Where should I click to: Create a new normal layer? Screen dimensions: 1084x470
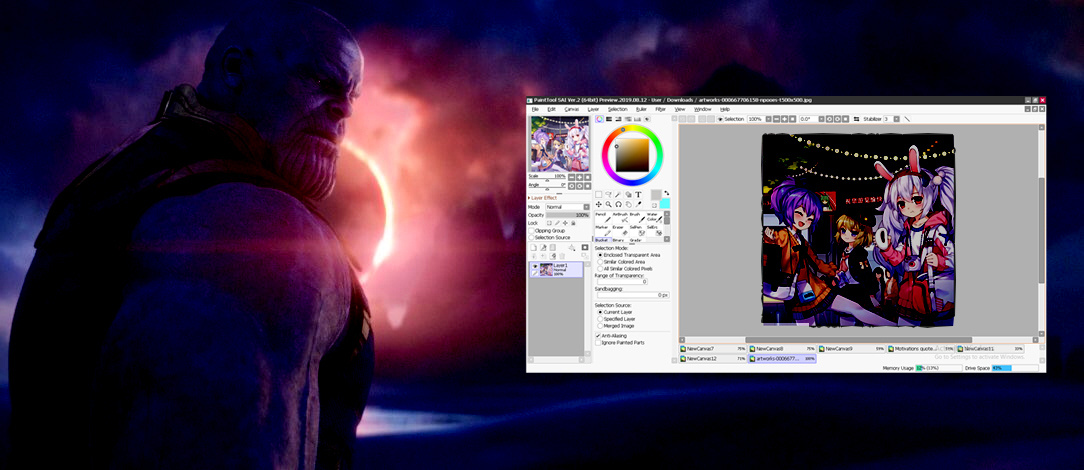tap(534, 247)
